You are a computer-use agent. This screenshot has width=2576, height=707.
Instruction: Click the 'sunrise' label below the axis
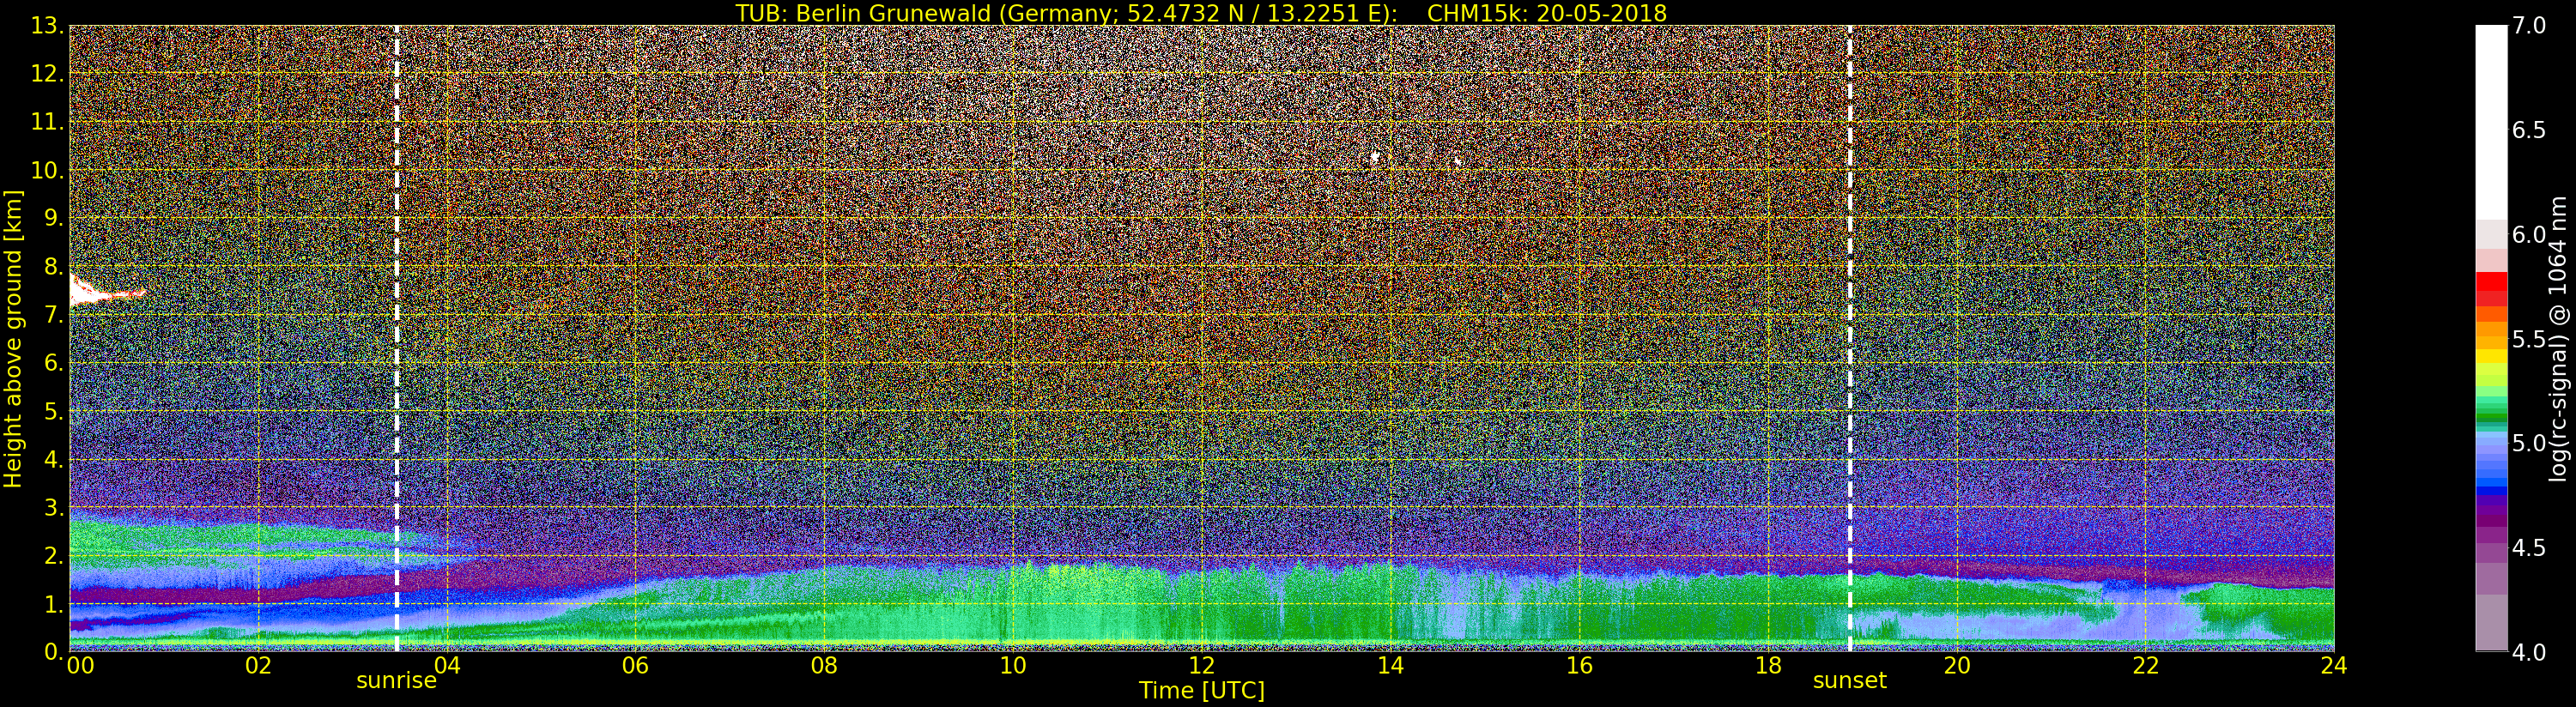tap(397, 681)
